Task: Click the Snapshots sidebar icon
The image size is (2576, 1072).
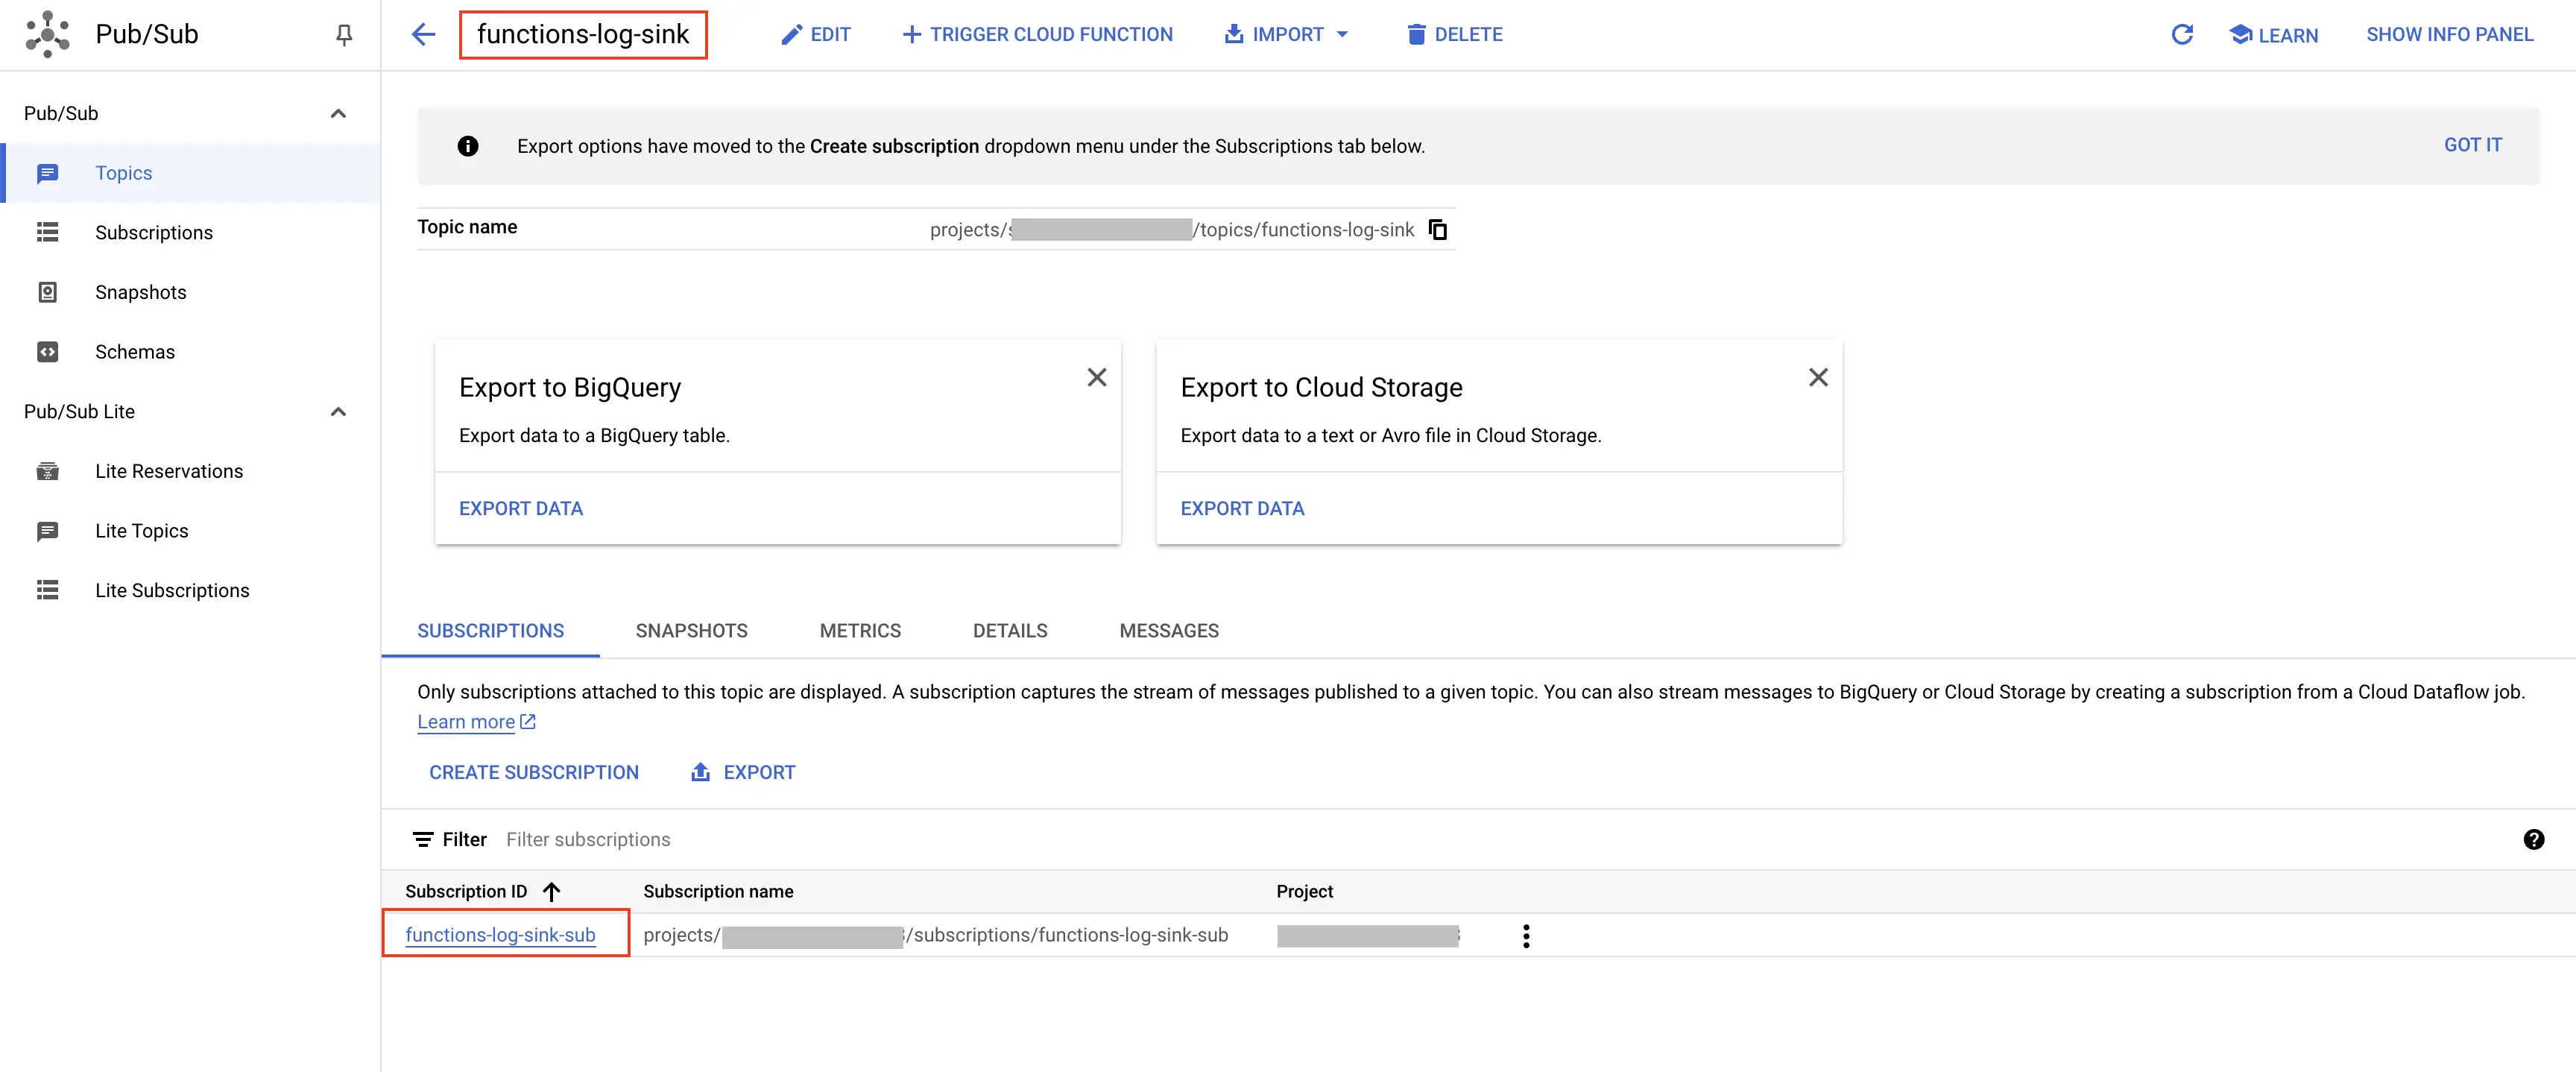Action: coord(47,292)
